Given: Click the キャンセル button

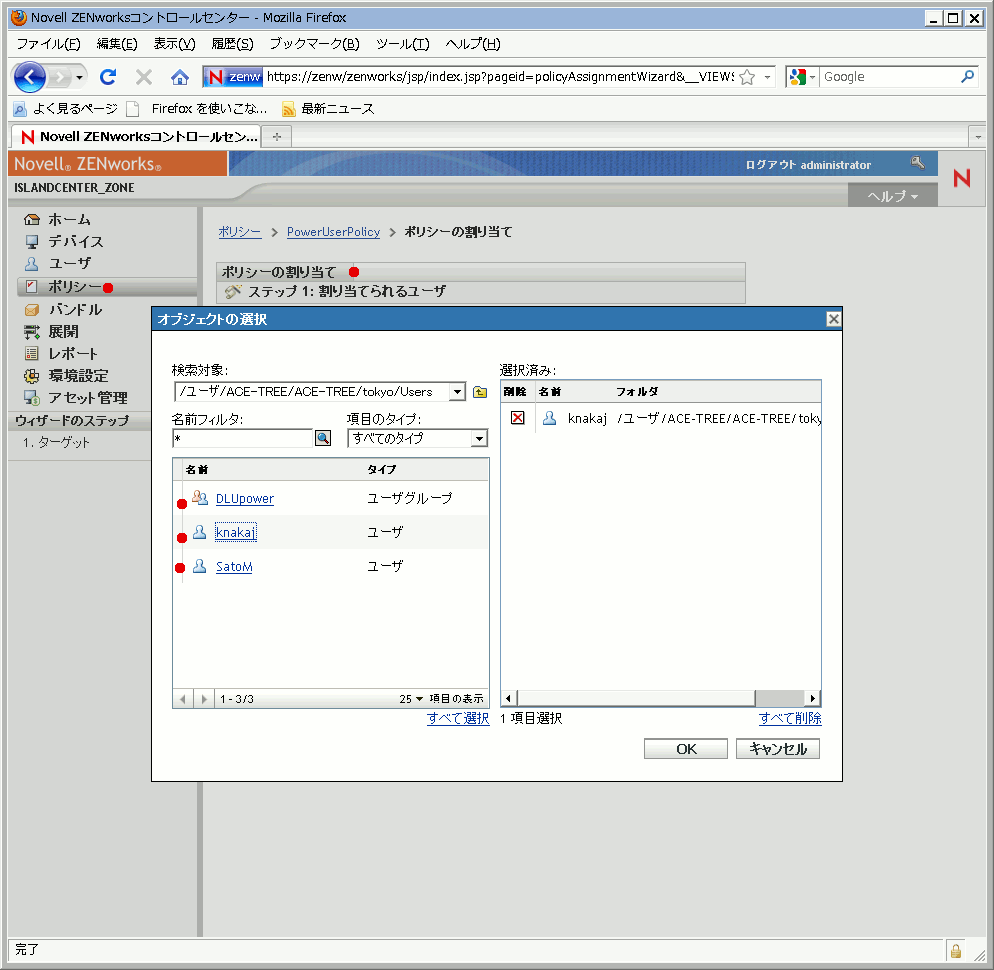Looking at the screenshot, I should (x=777, y=749).
